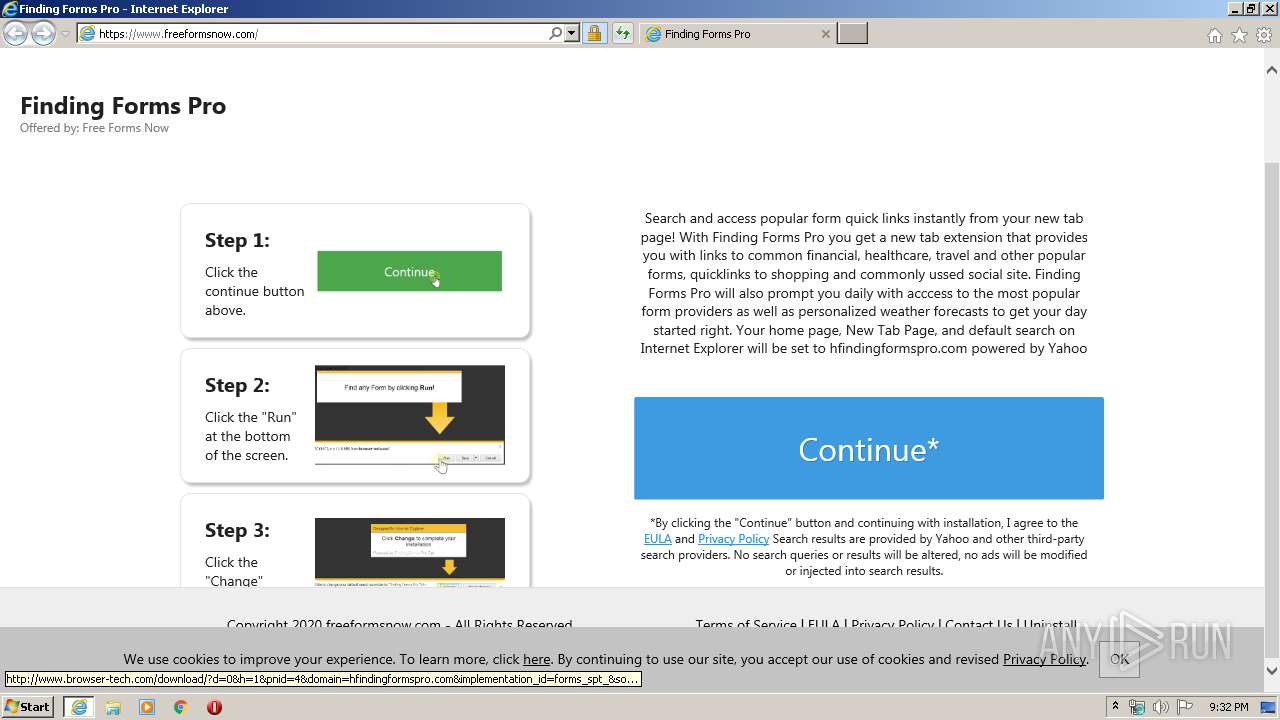Screen dimensions: 1280x720
Task: Close the Finding Forms Pro tab
Action: click(x=825, y=34)
